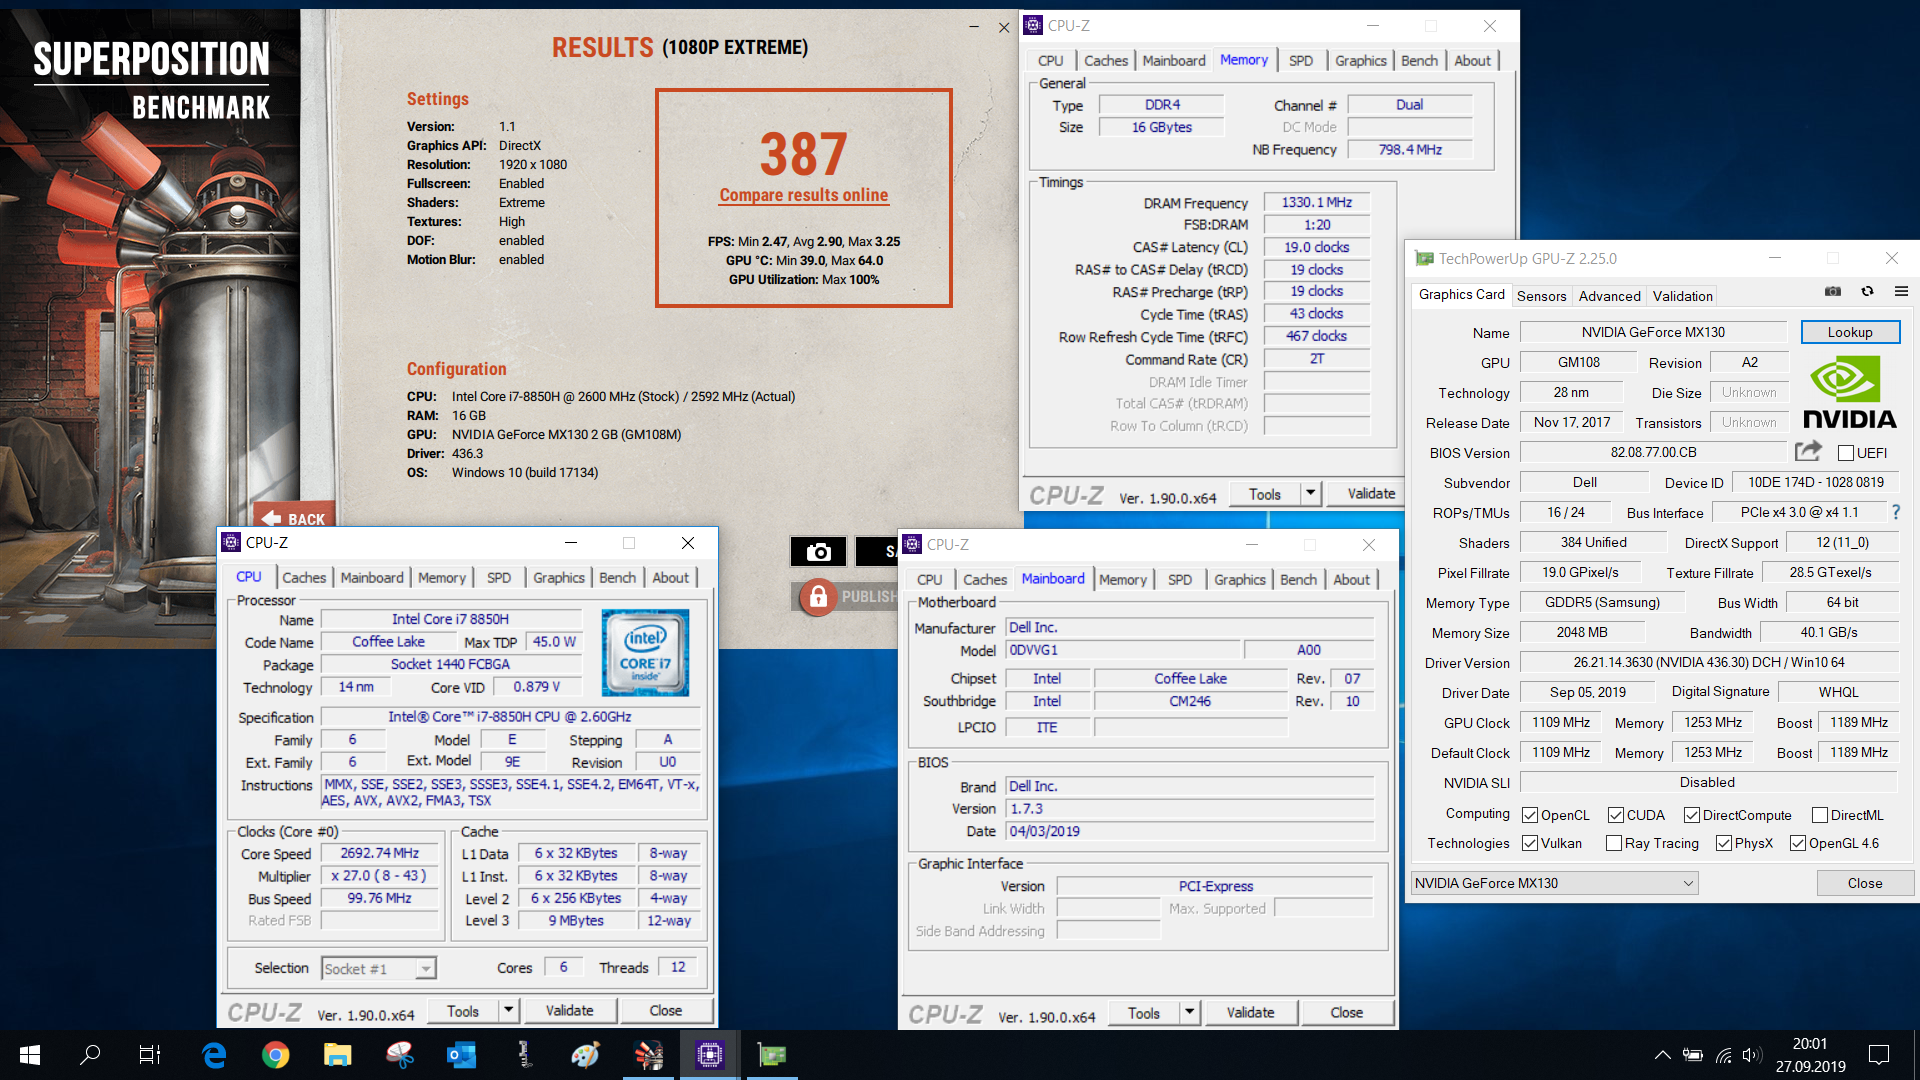The width and height of the screenshot is (1920, 1080).
Task: Click Validate in CPU-Z Memory window
Action: [x=1371, y=493]
